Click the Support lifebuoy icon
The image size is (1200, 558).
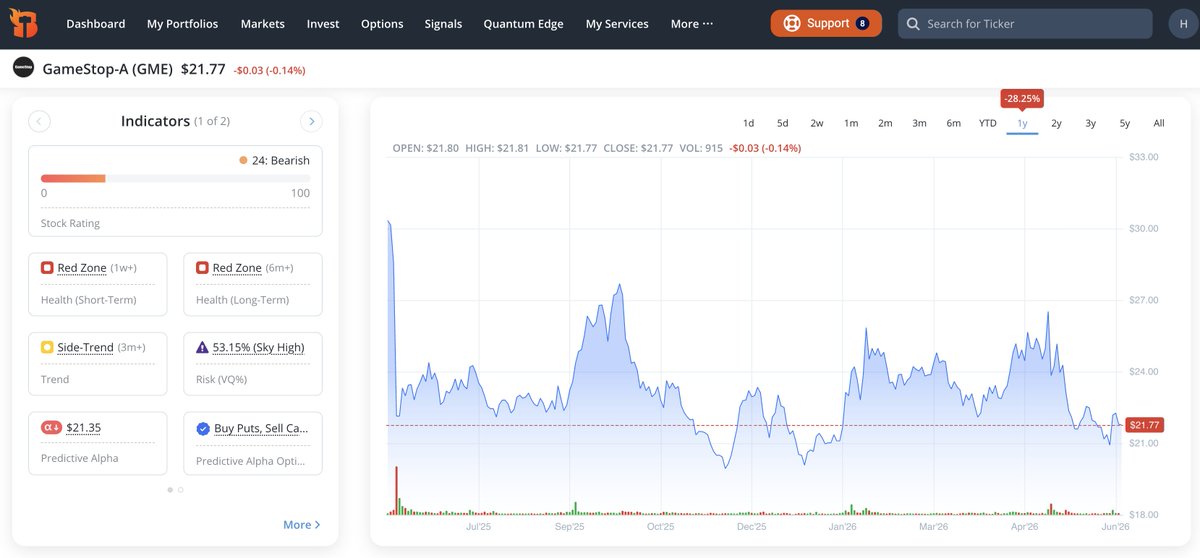[x=792, y=23]
